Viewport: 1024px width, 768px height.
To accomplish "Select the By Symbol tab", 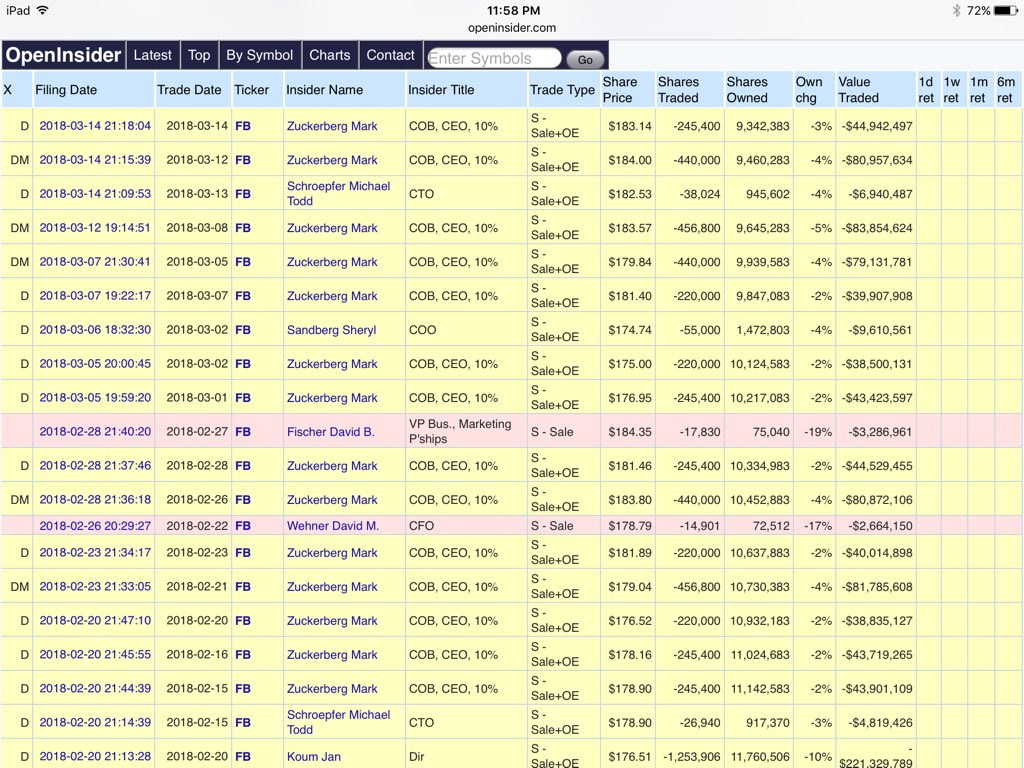I will pos(259,56).
